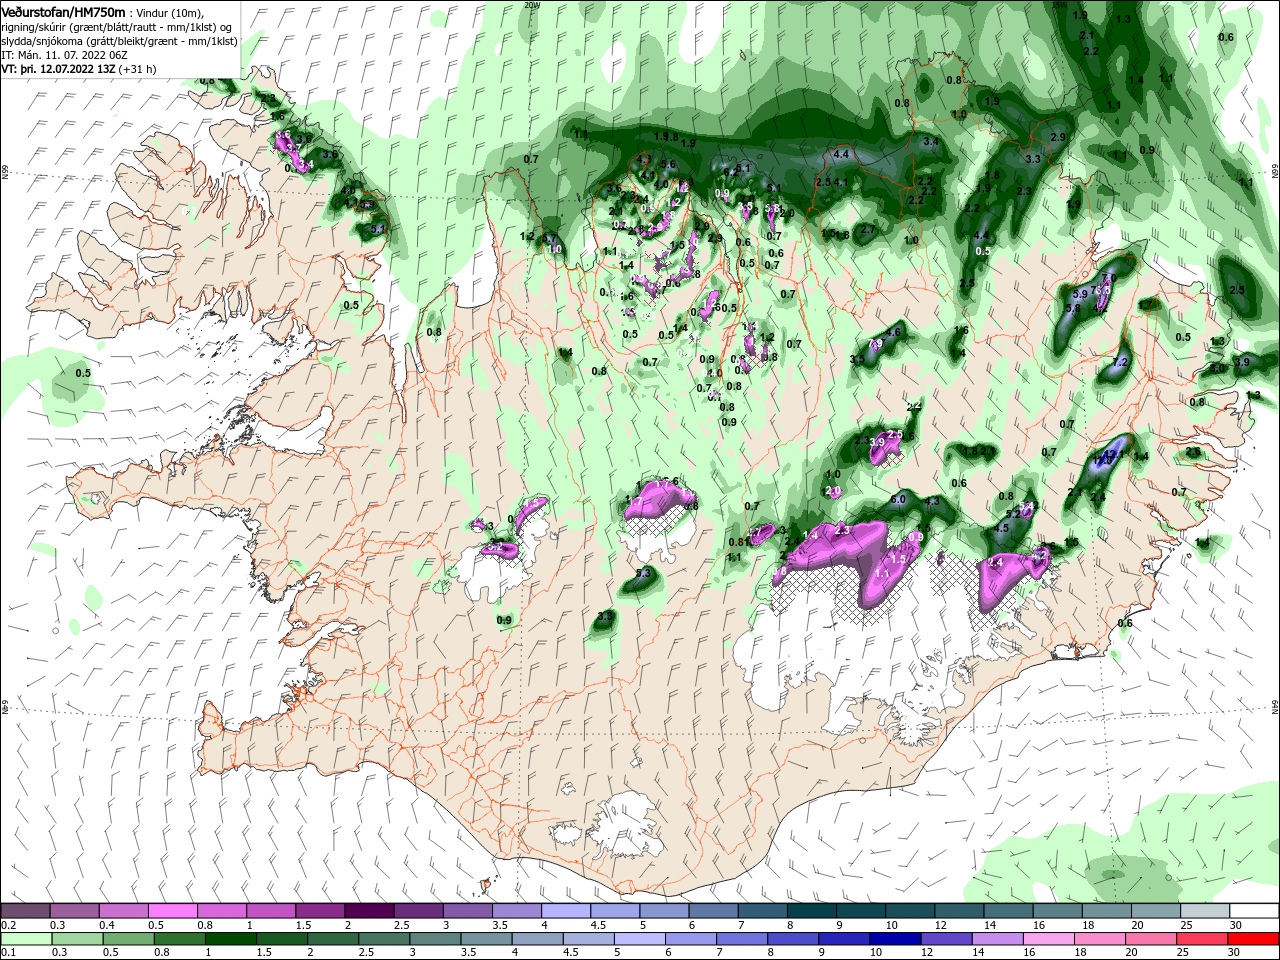Click the deep blue rain swatch between 10 and 12

click(x=894, y=939)
